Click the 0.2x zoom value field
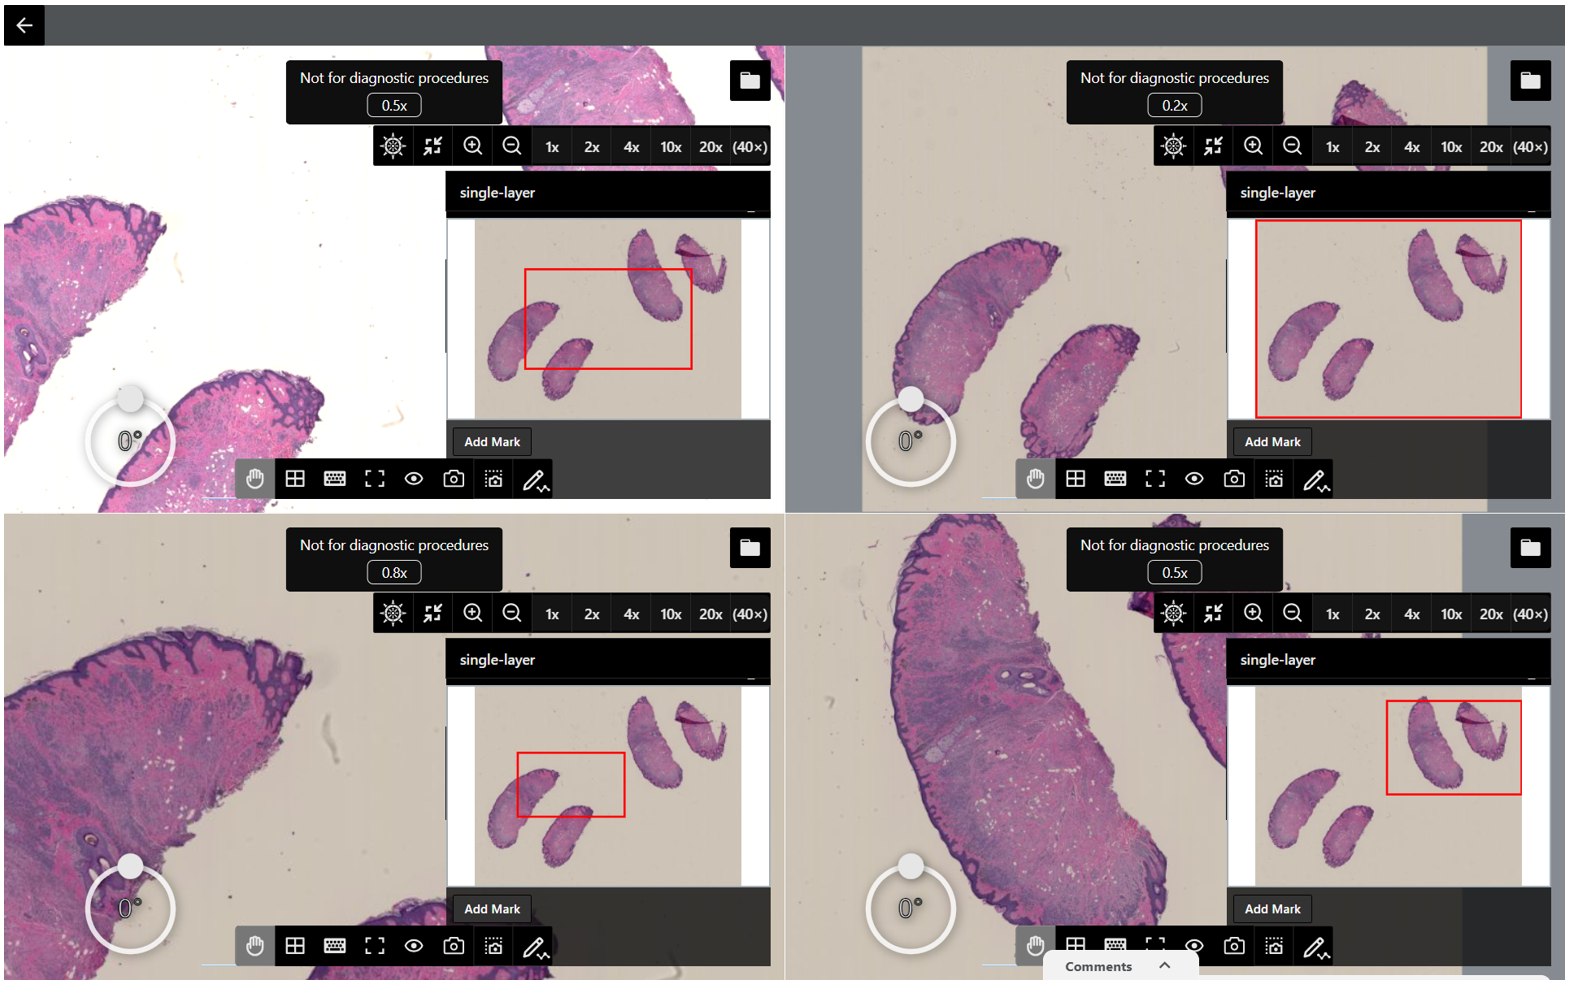 (x=1174, y=105)
